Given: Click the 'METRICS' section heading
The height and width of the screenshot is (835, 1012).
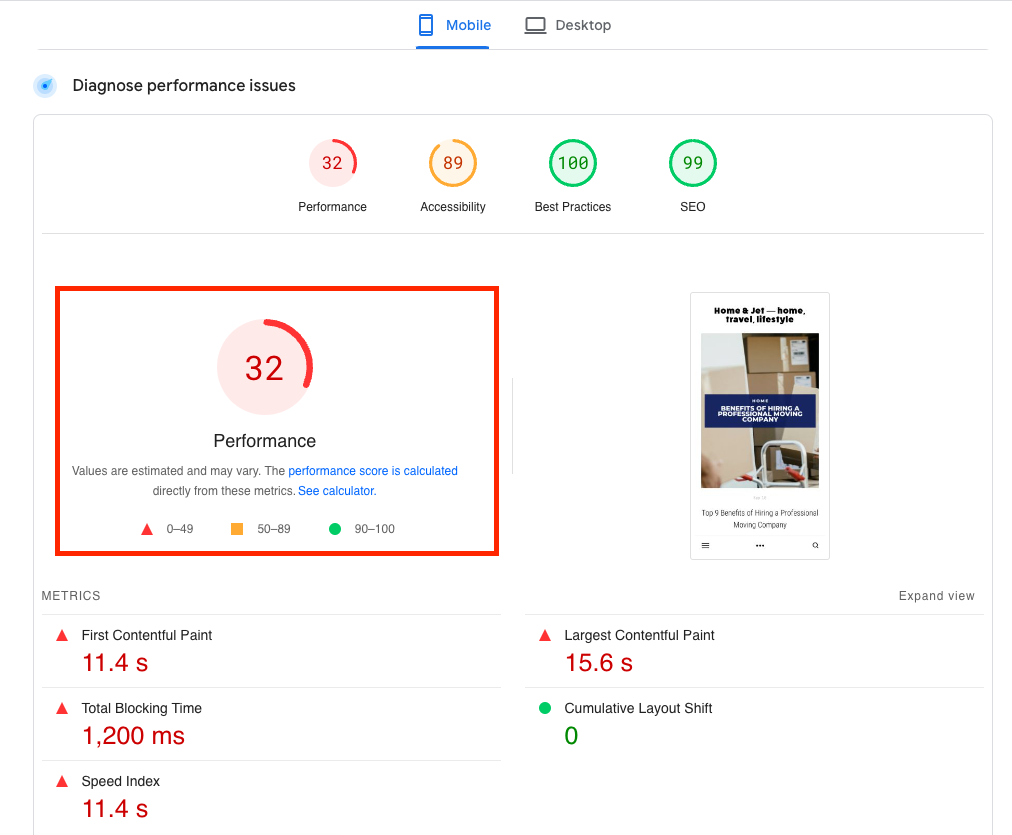Looking at the screenshot, I should click(x=71, y=596).
